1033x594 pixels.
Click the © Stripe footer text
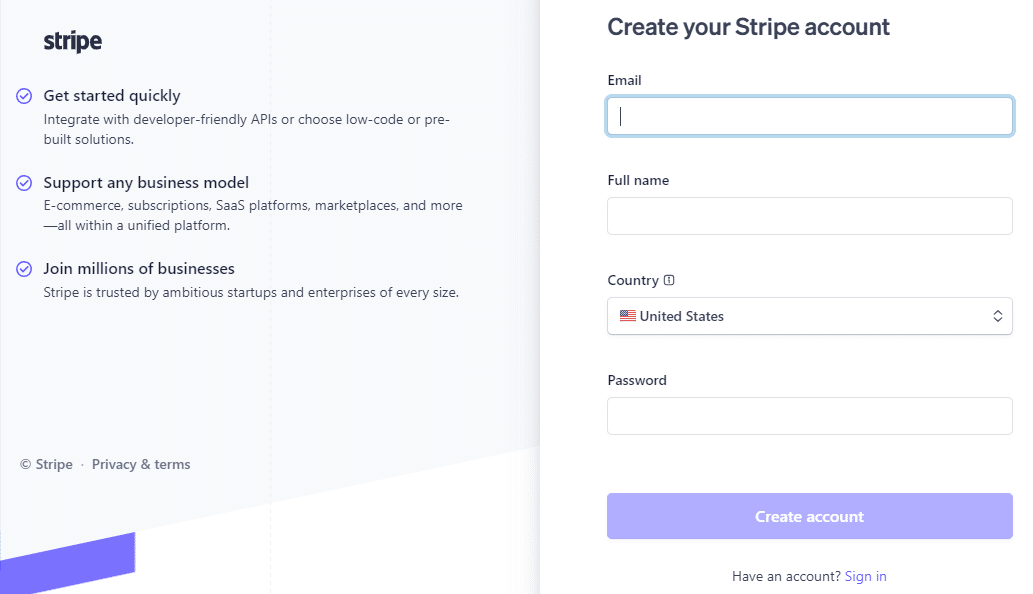pos(45,463)
